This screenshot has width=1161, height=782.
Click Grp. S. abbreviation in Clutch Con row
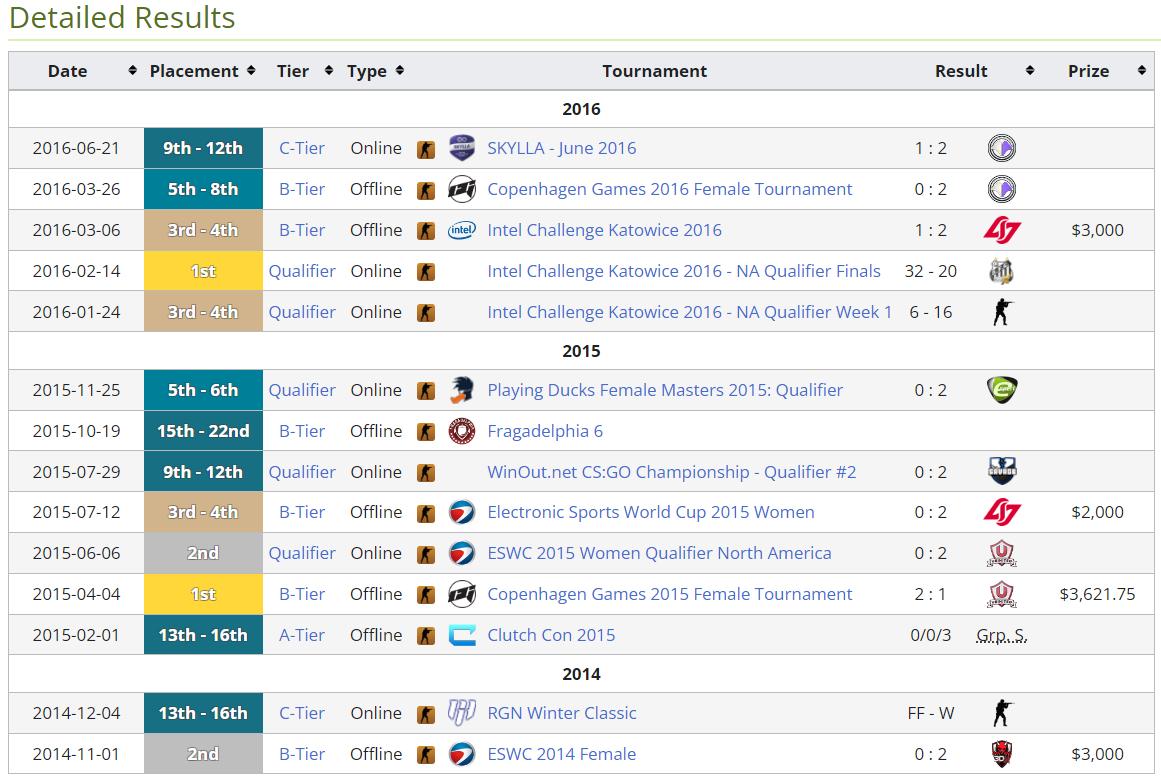click(x=1002, y=635)
